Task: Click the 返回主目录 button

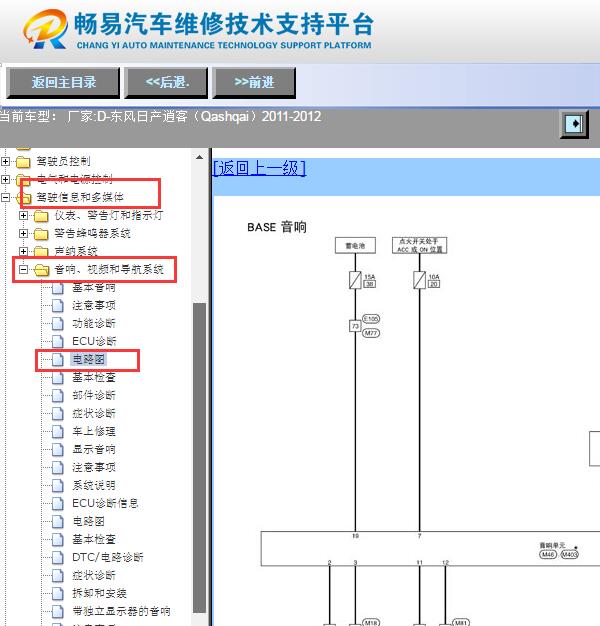Action: 63,83
